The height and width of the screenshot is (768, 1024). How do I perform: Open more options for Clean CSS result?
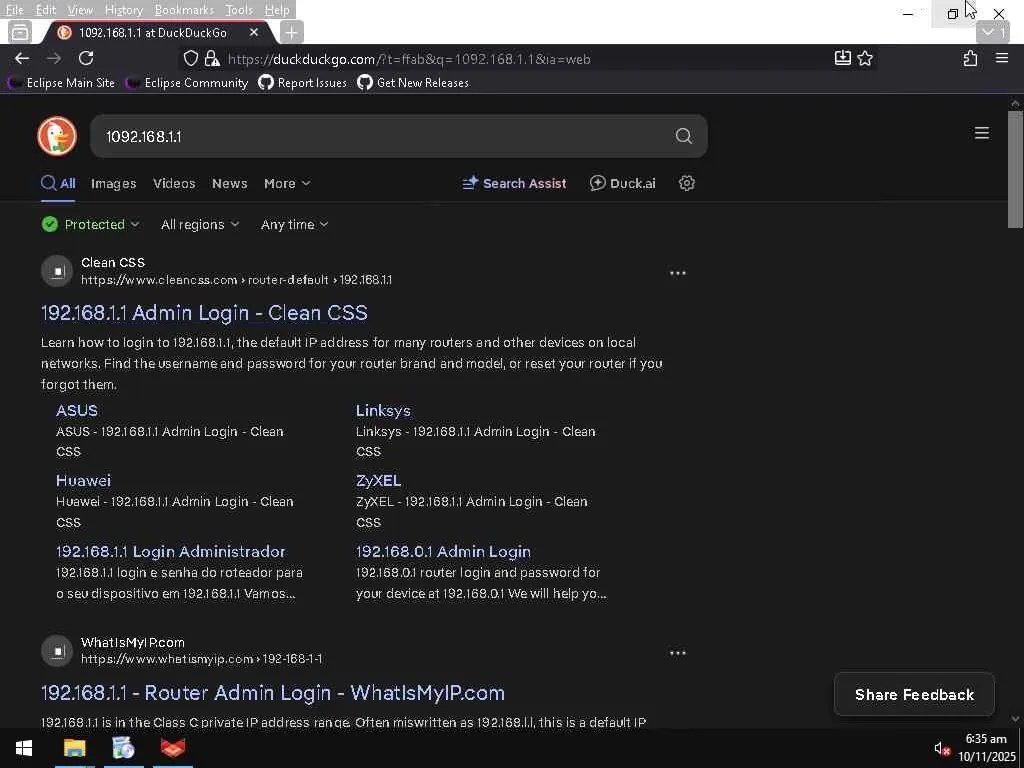click(x=678, y=273)
